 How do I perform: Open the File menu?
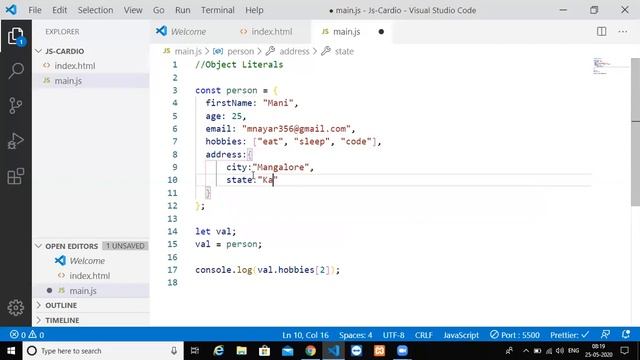coord(35,10)
